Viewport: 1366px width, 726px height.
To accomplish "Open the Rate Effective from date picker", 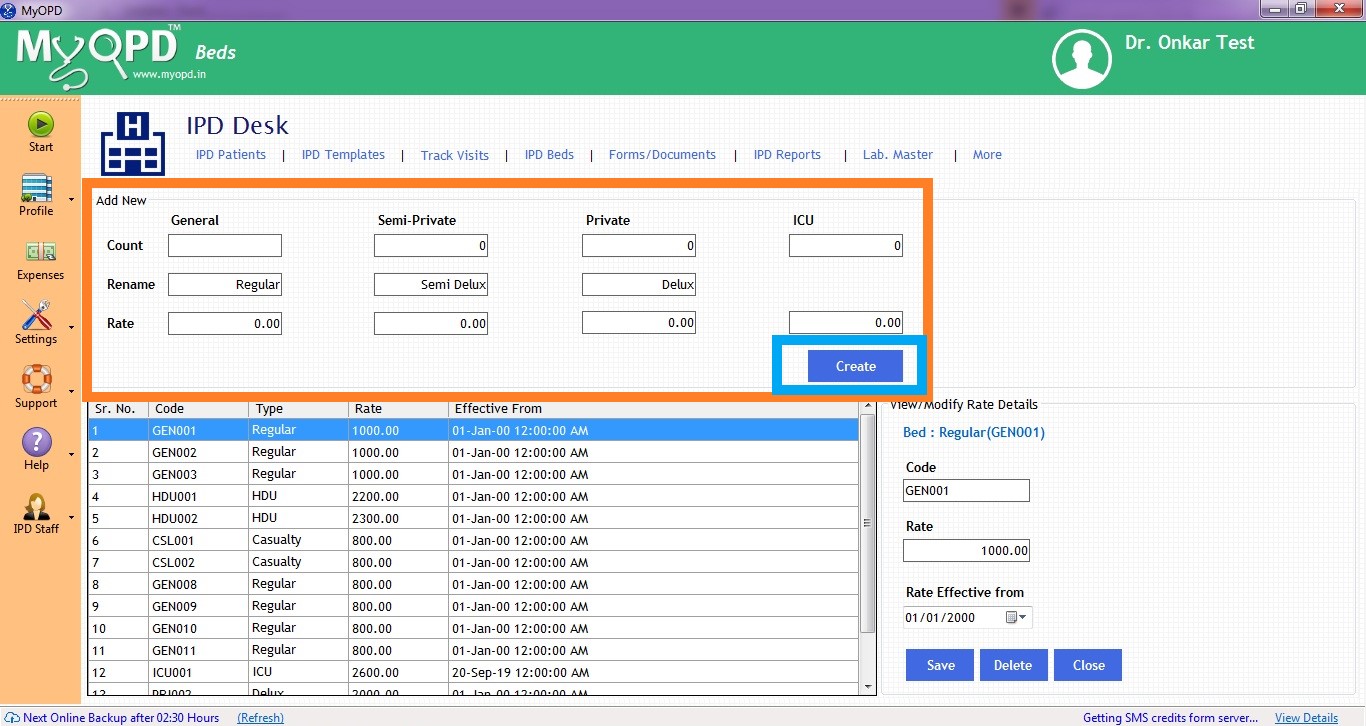I will (x=1016, y=618).
